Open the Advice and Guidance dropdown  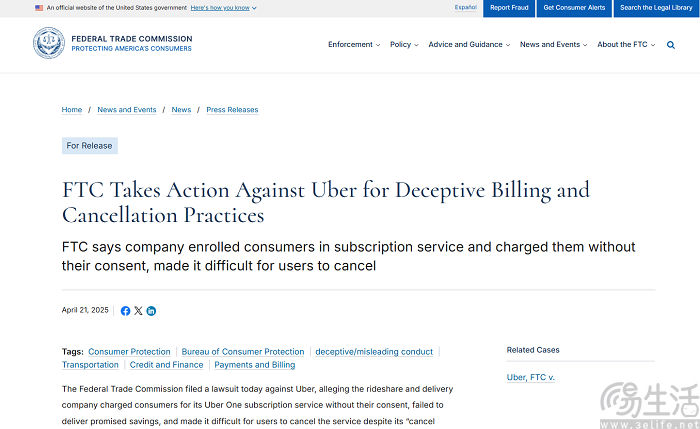(x=468, y=45)
